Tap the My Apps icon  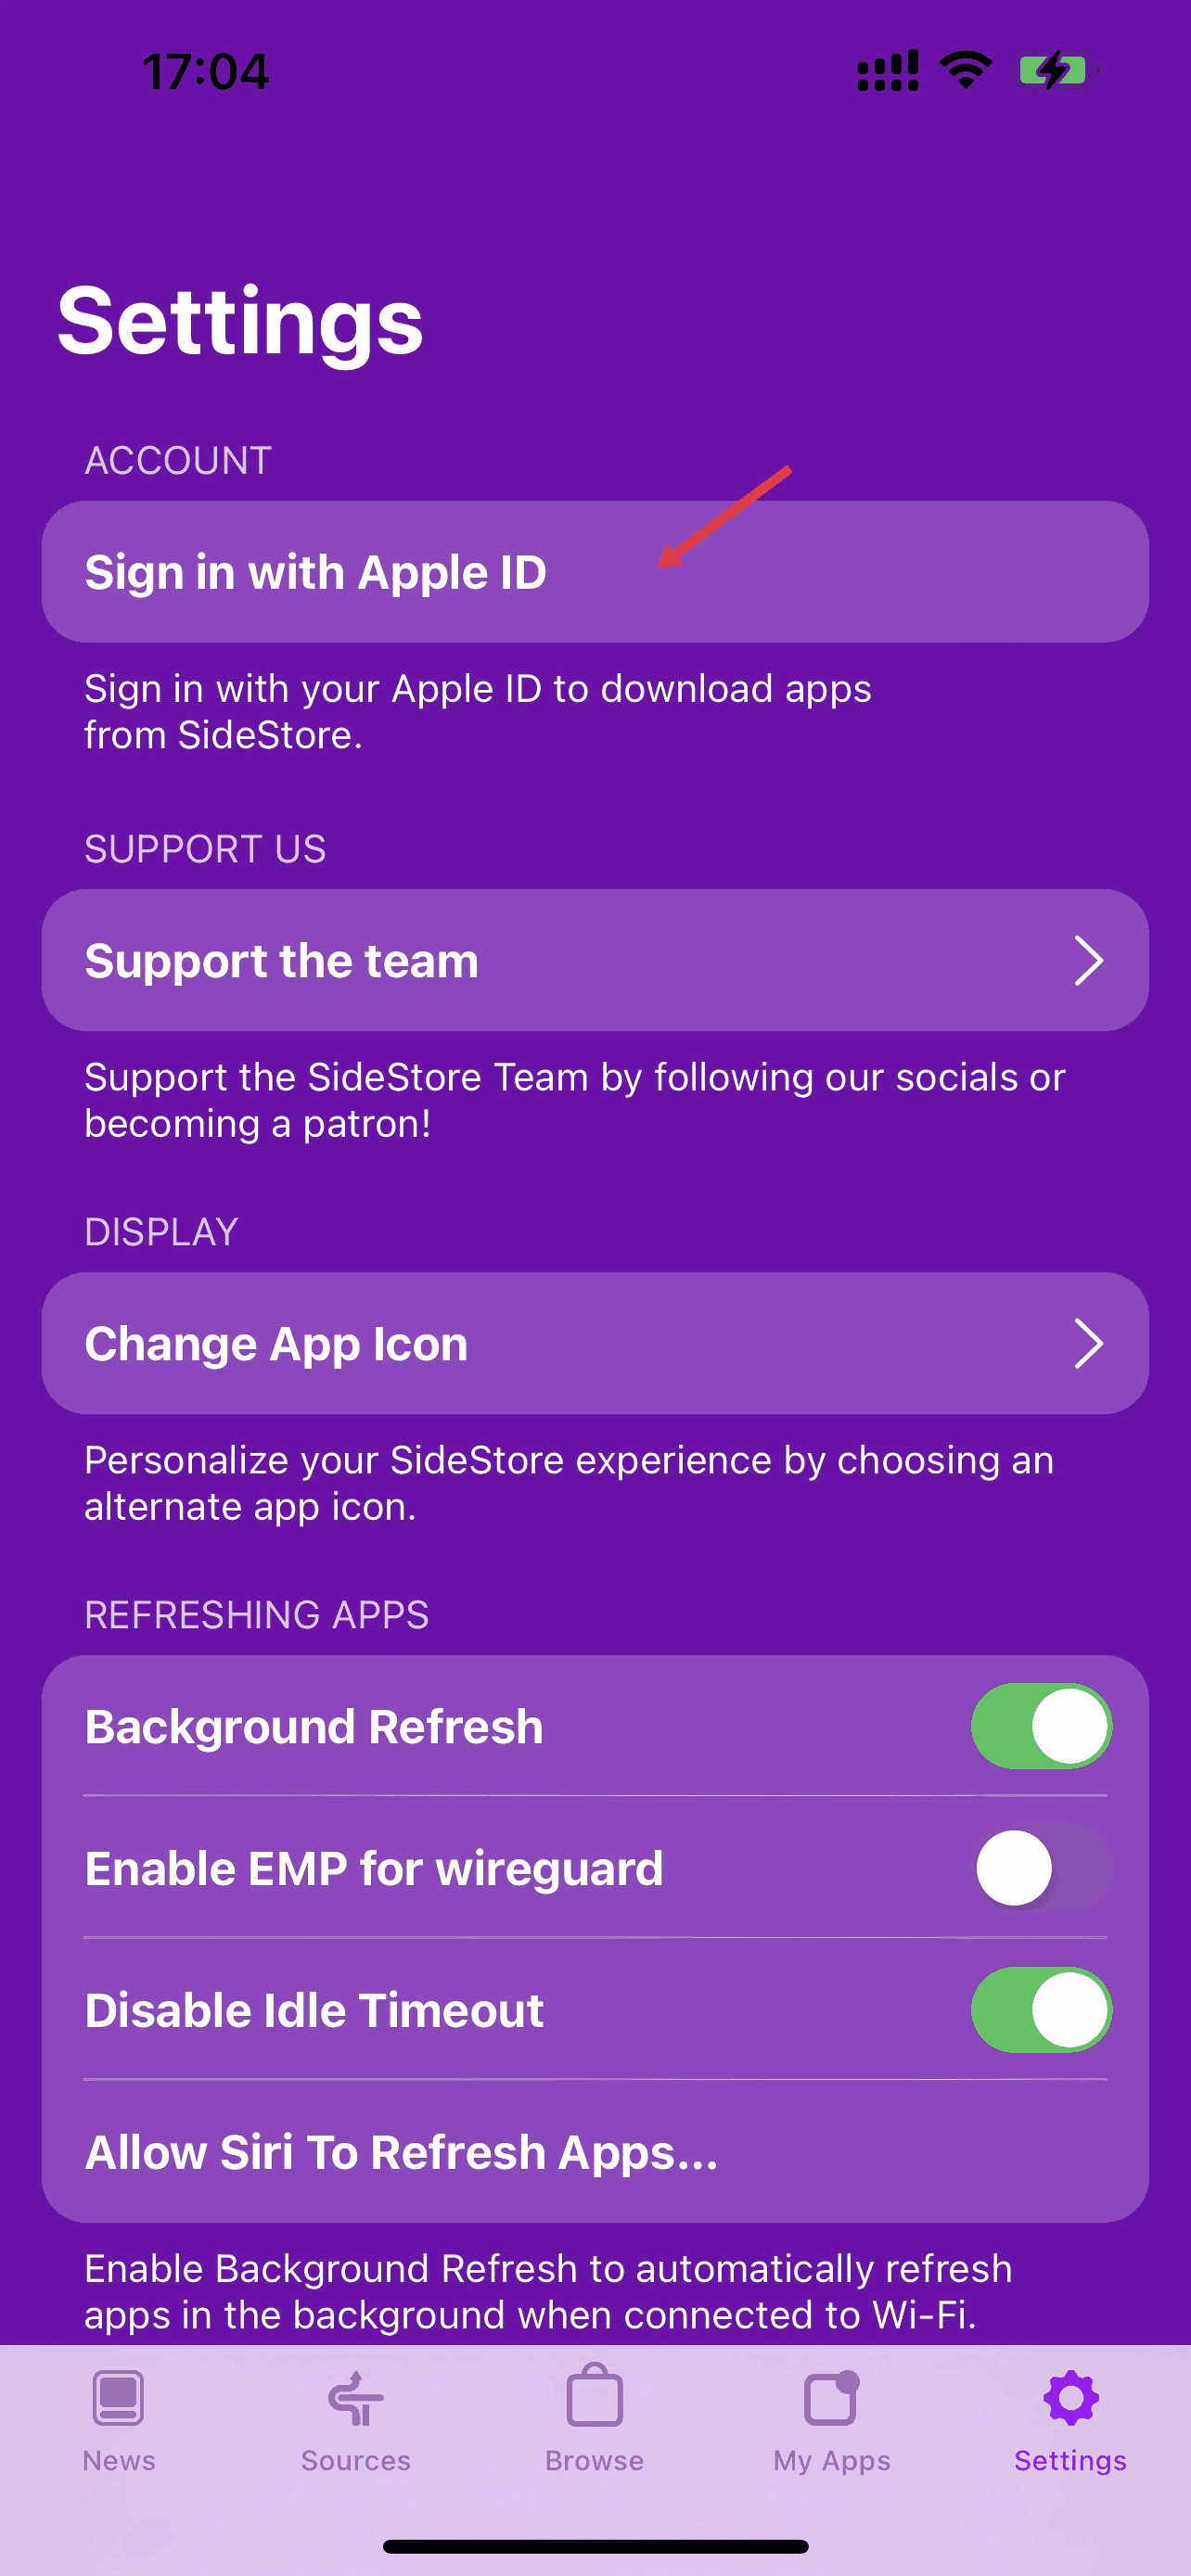click(x=831, y=2397)
